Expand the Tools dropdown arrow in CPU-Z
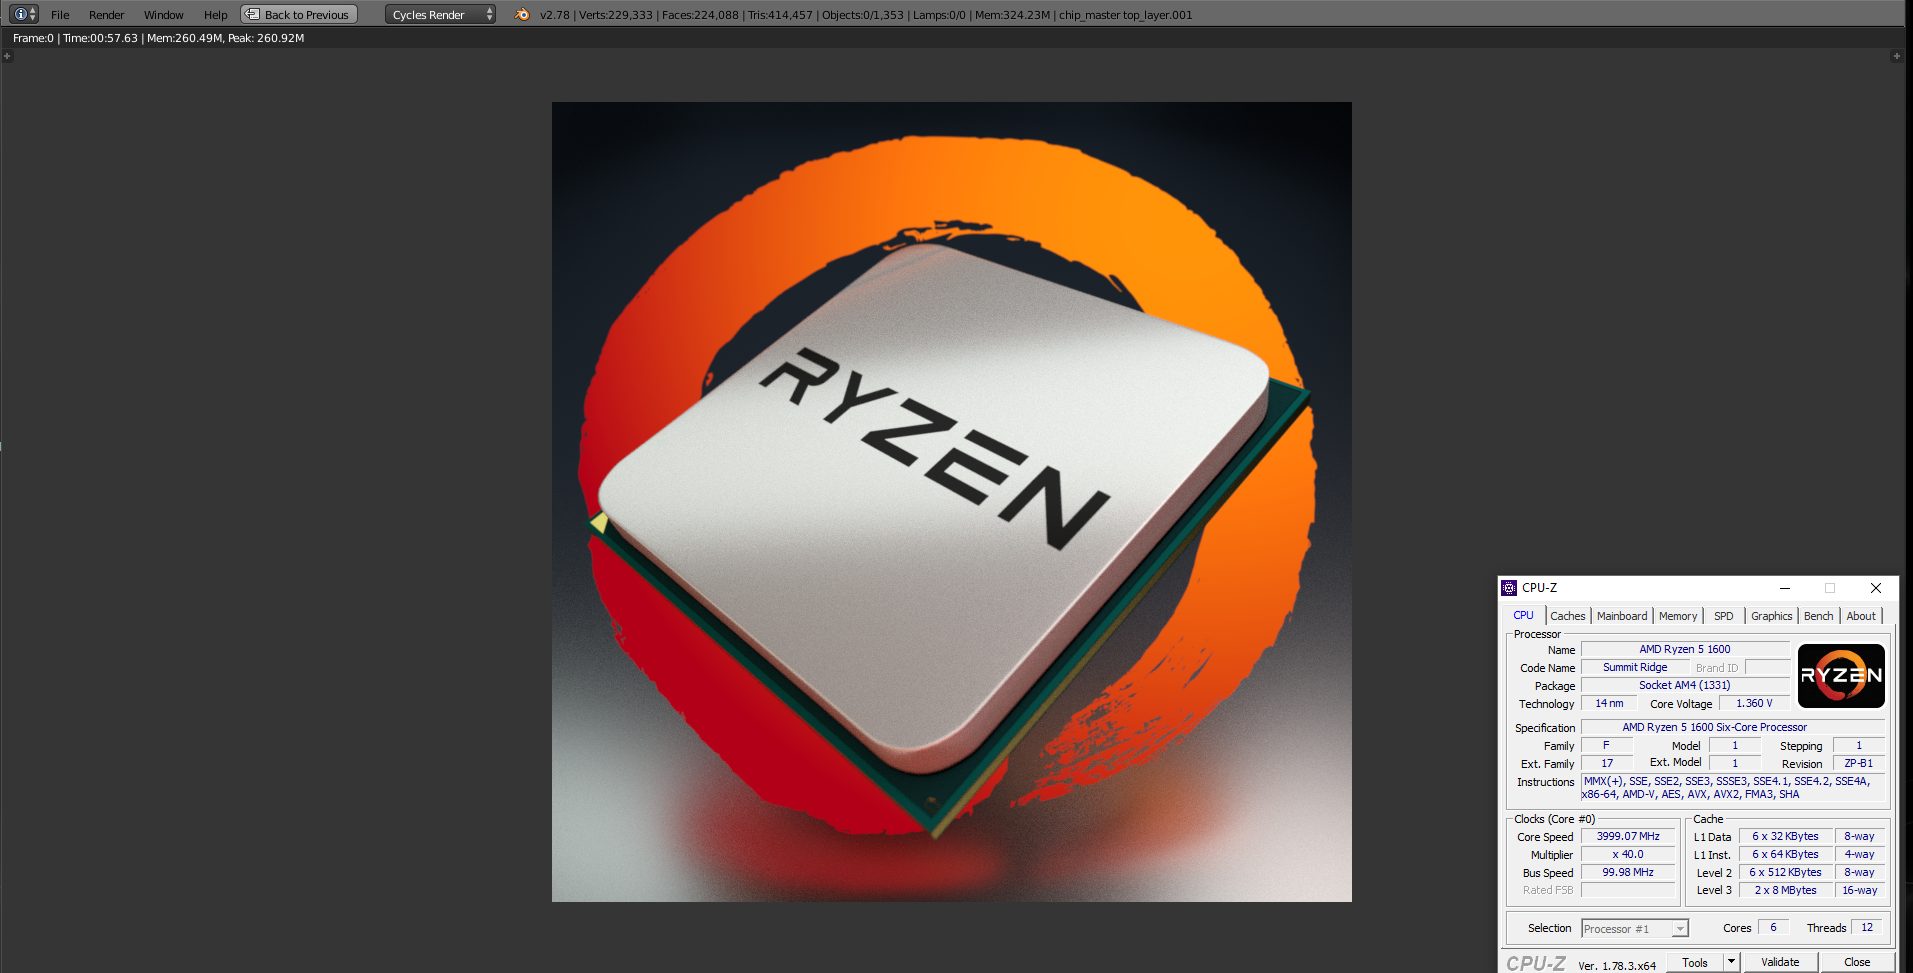This screenshot has width=1913, height=973. (x=1732, y=962)
